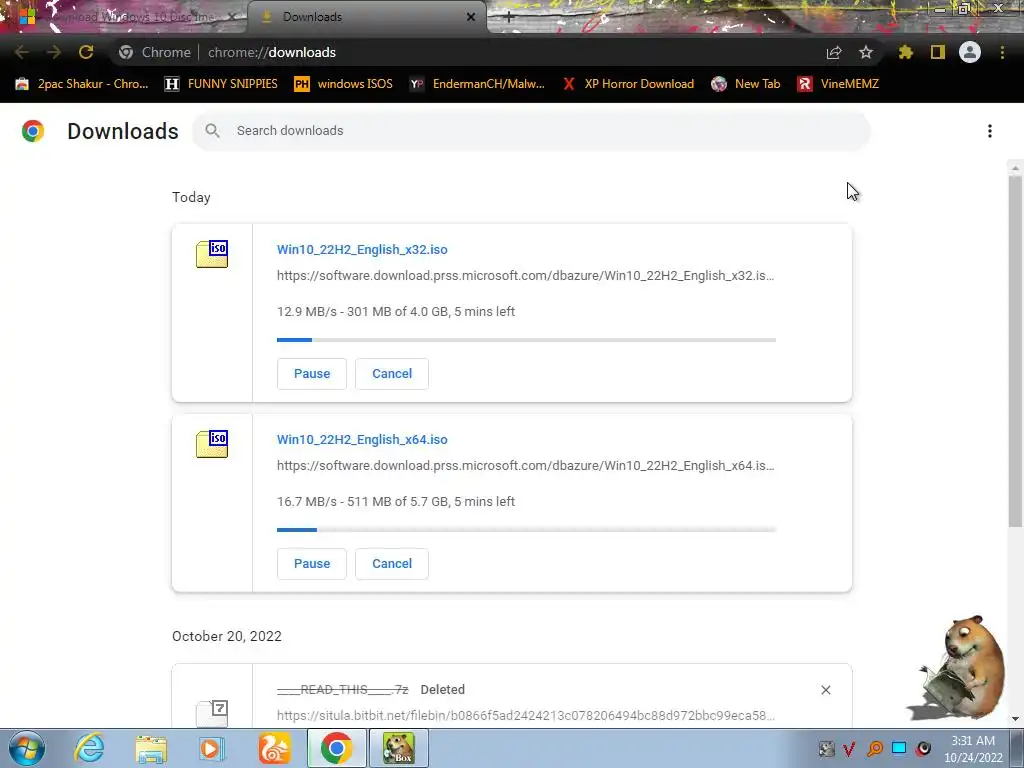This screenshot has width=1024, height=768.
Task: Click the x32 download progress bar
Action: pos(526,340)
